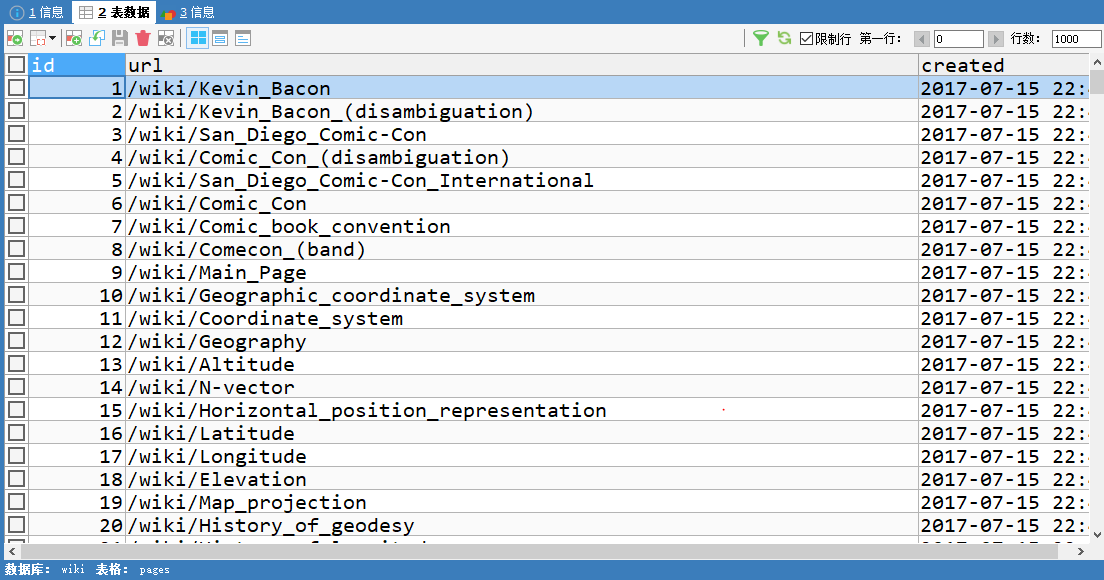1104x580 pixels.
Task: Click the copy rows icon in toolbar
Action: click(x=38, y=38)
